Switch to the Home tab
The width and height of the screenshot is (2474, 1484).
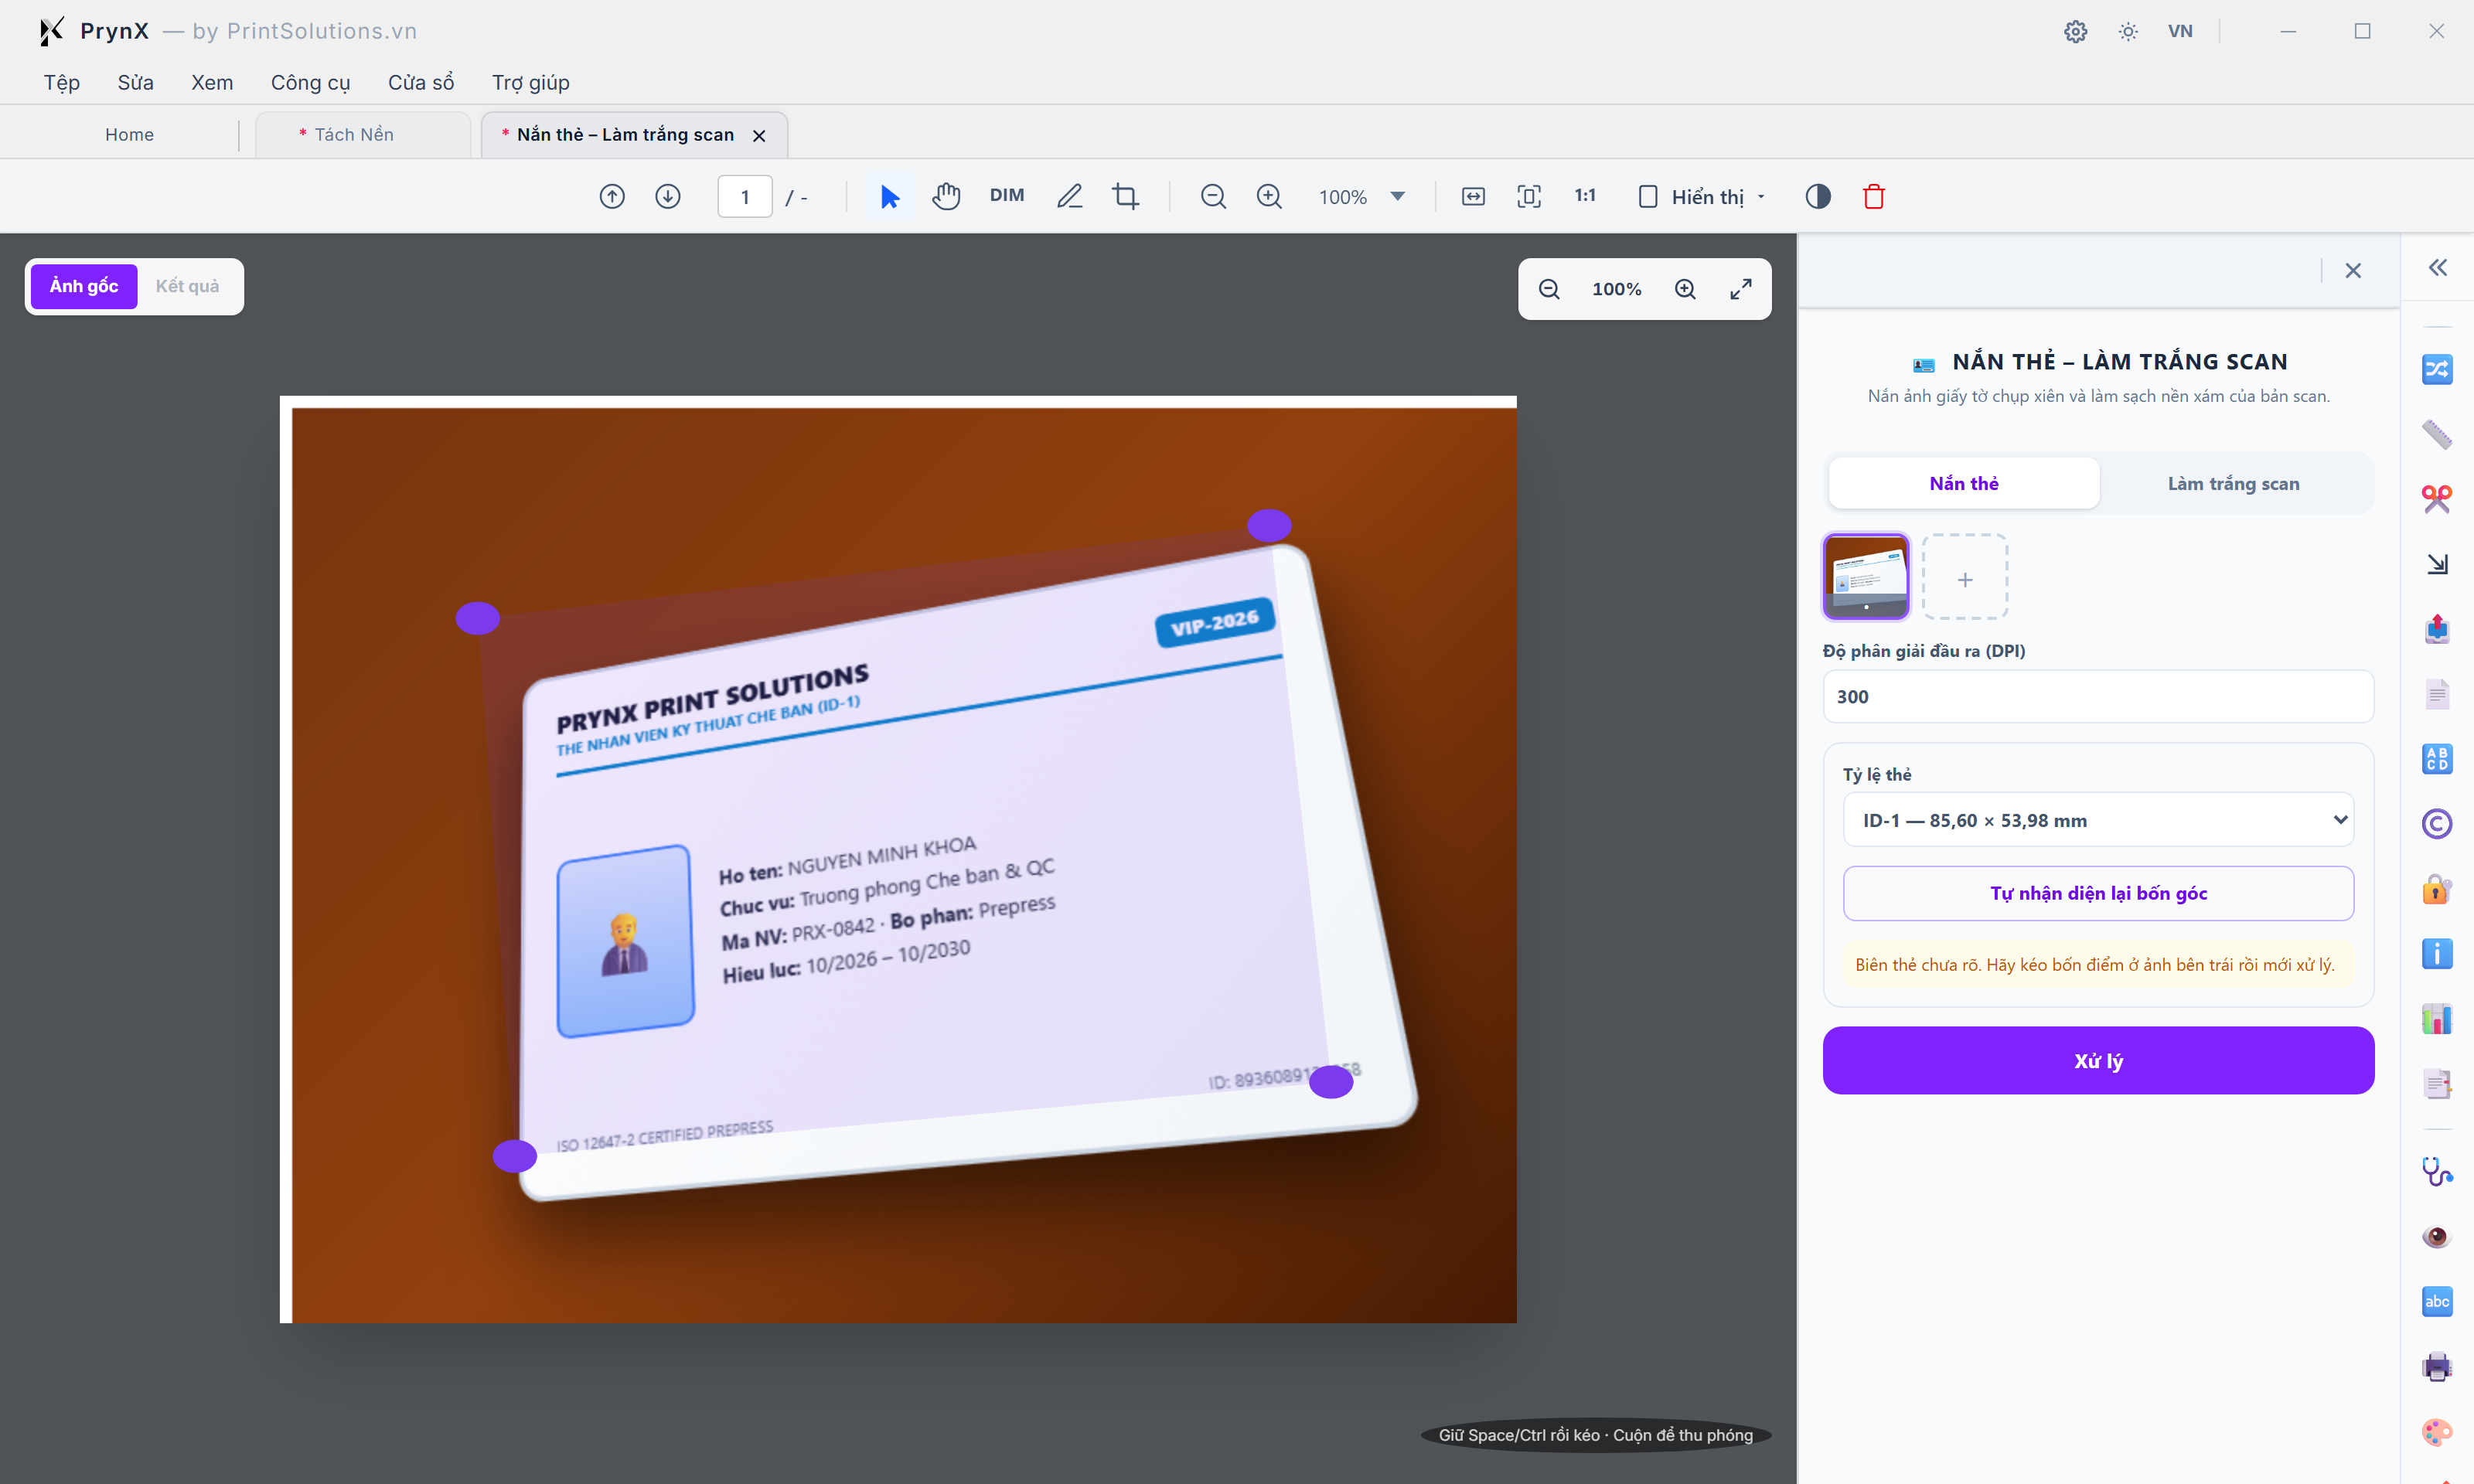point(129,134)
